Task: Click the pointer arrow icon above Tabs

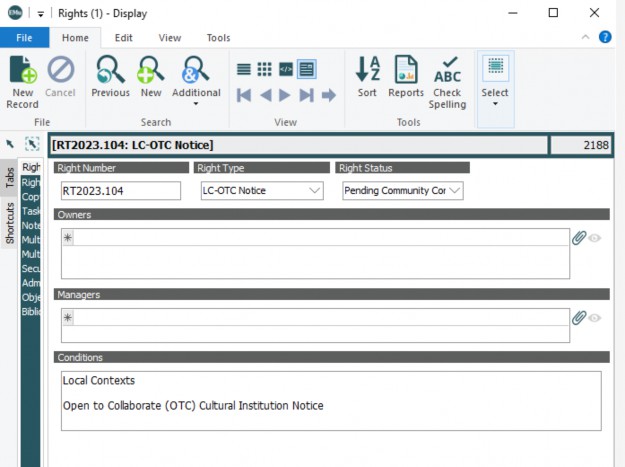Action: pyautogui.click(x=10, y=144)
